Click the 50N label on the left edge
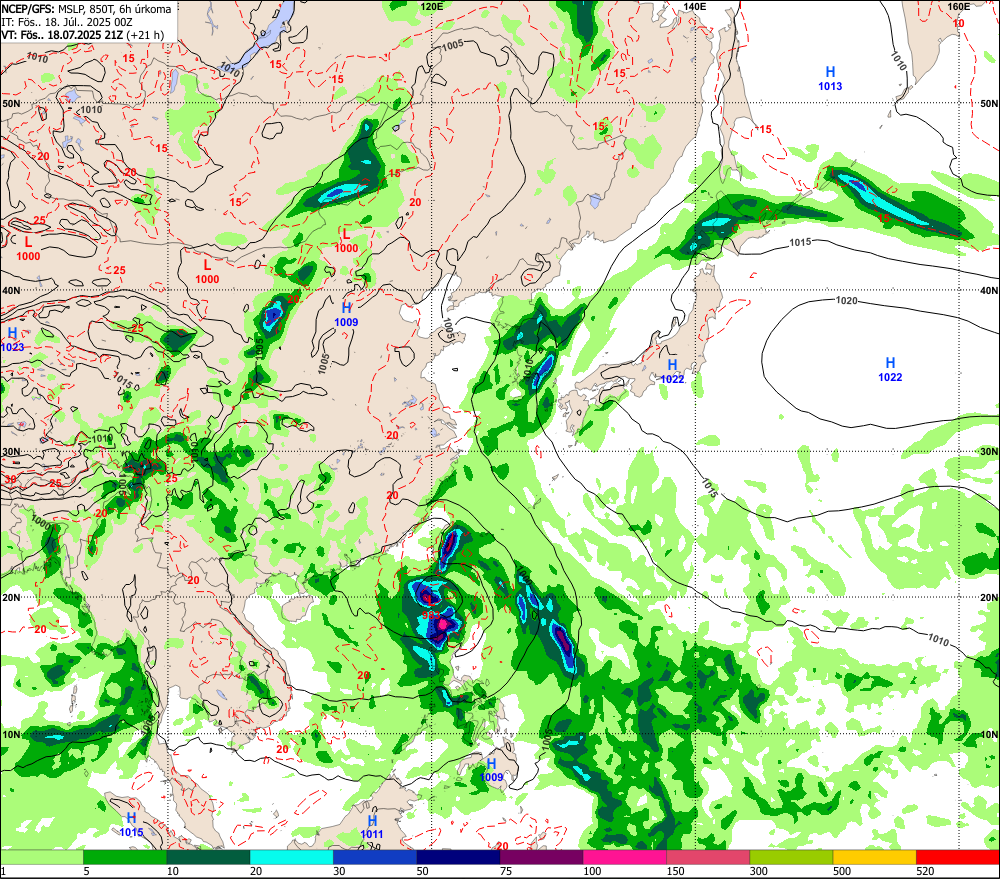 click(x=11, y=103)
